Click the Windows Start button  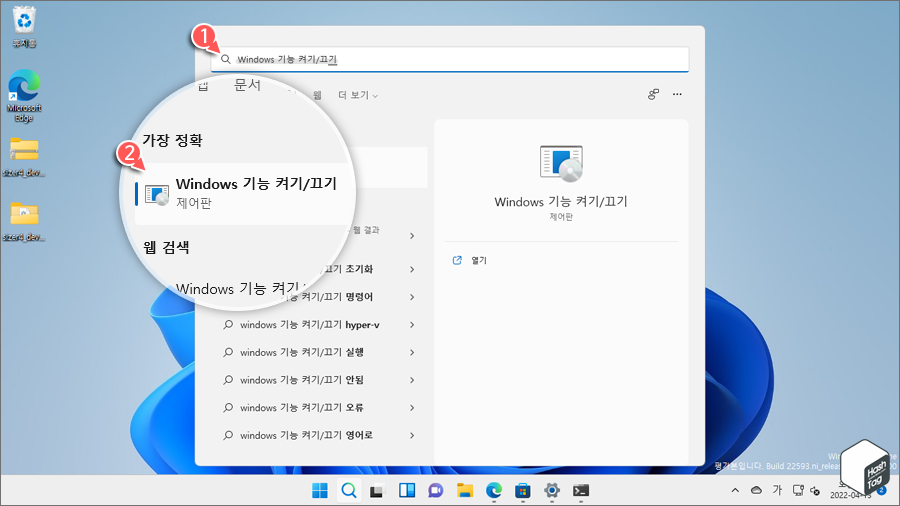[320, 491]
